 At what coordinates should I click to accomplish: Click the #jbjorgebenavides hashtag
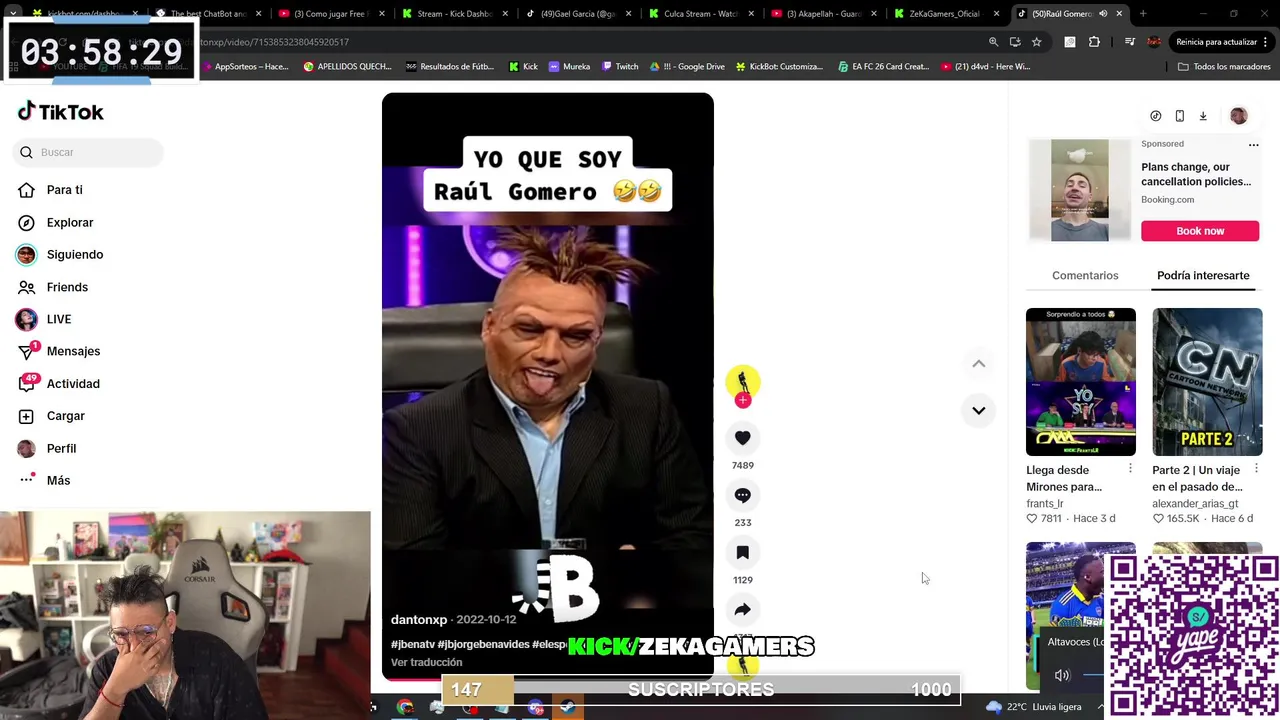tap(484, 644)
